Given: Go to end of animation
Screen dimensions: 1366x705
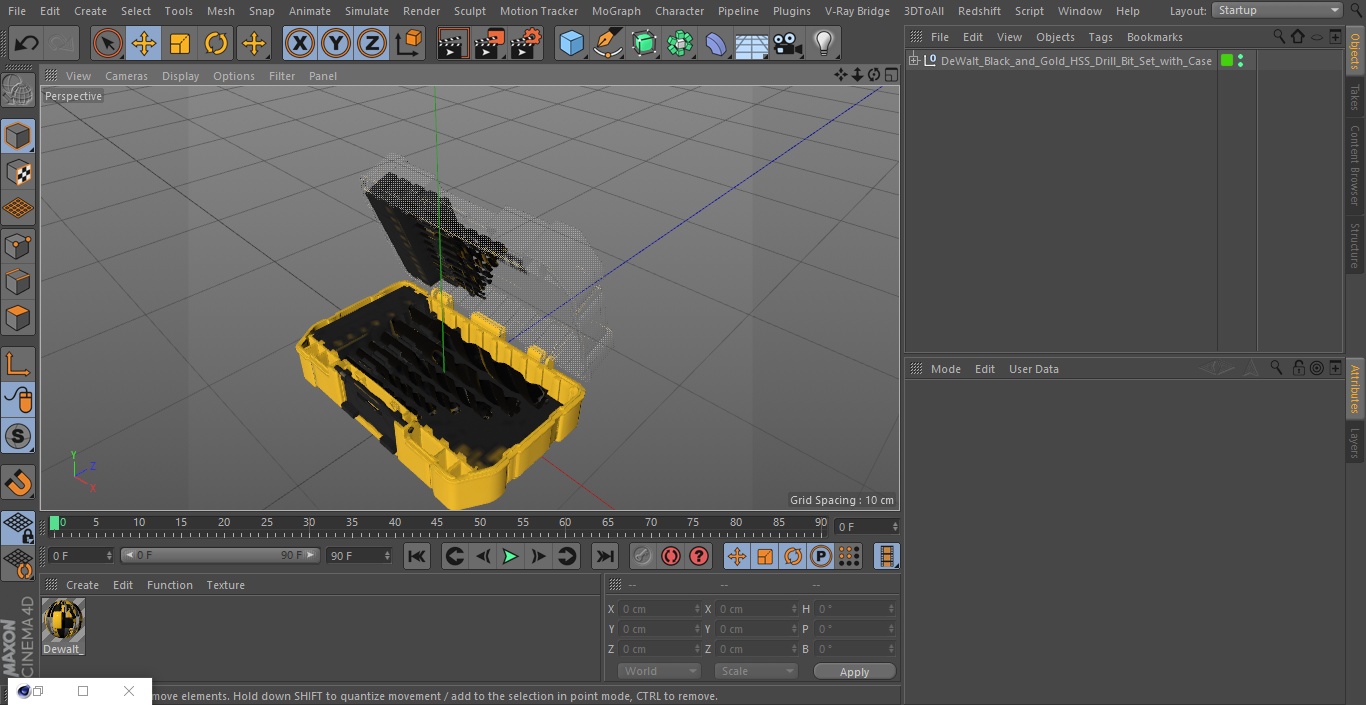Looking at the screenshot, I should click(605, 556).
